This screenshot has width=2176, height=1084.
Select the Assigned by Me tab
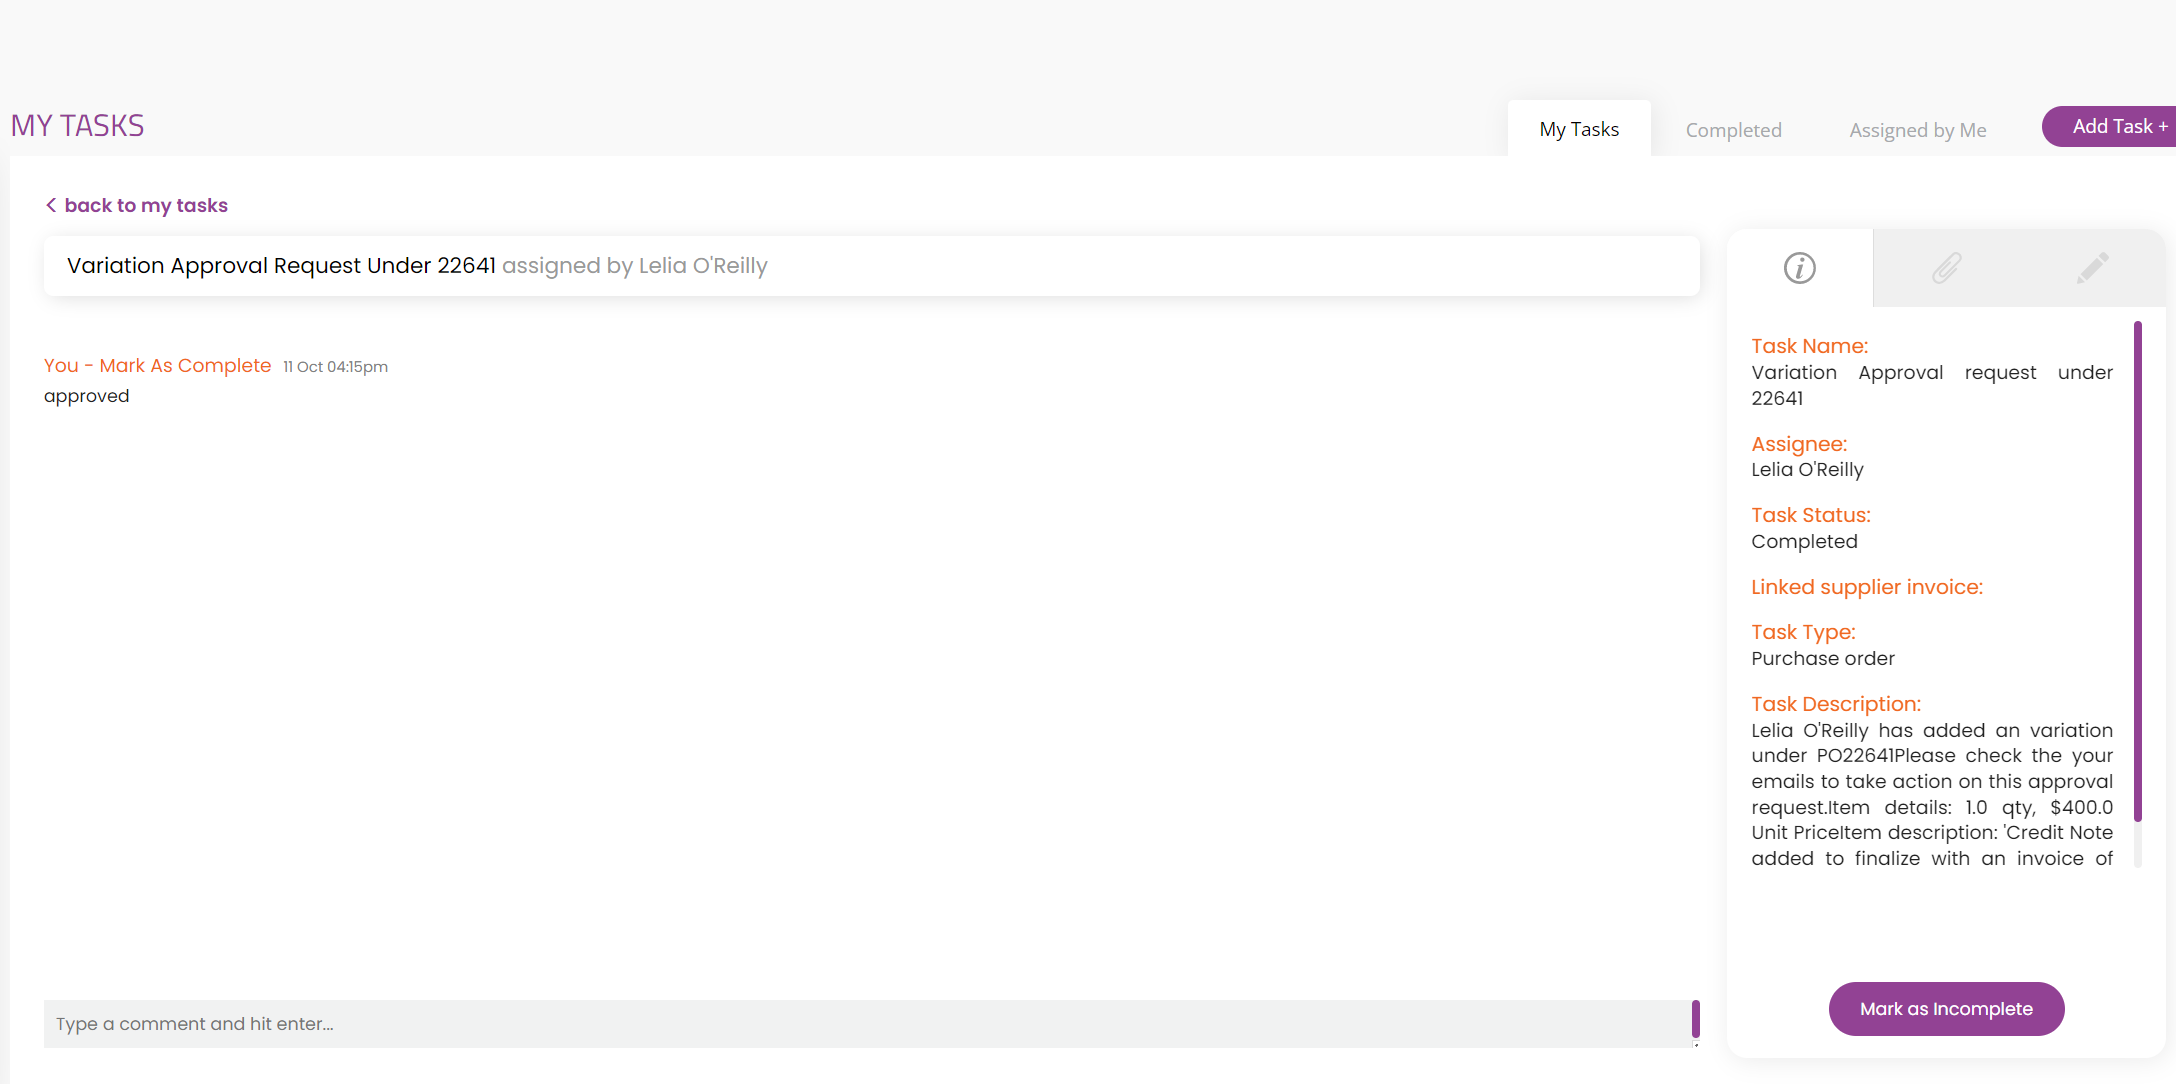coord(1917,130)
